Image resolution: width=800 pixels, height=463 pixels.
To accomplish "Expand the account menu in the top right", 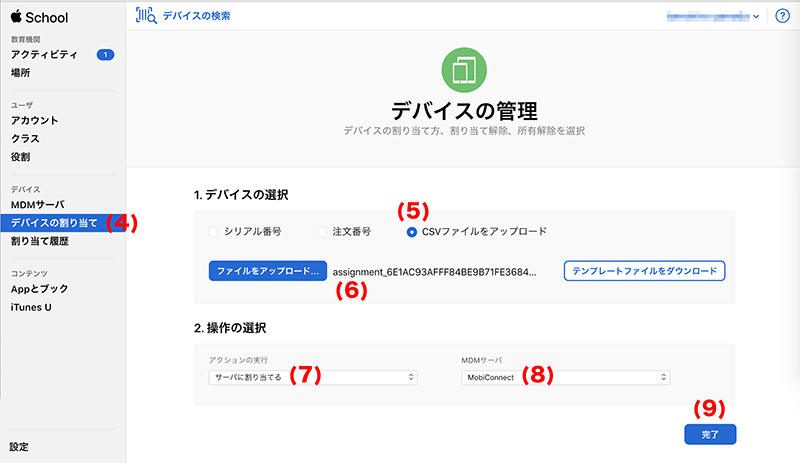I will 713,16.
